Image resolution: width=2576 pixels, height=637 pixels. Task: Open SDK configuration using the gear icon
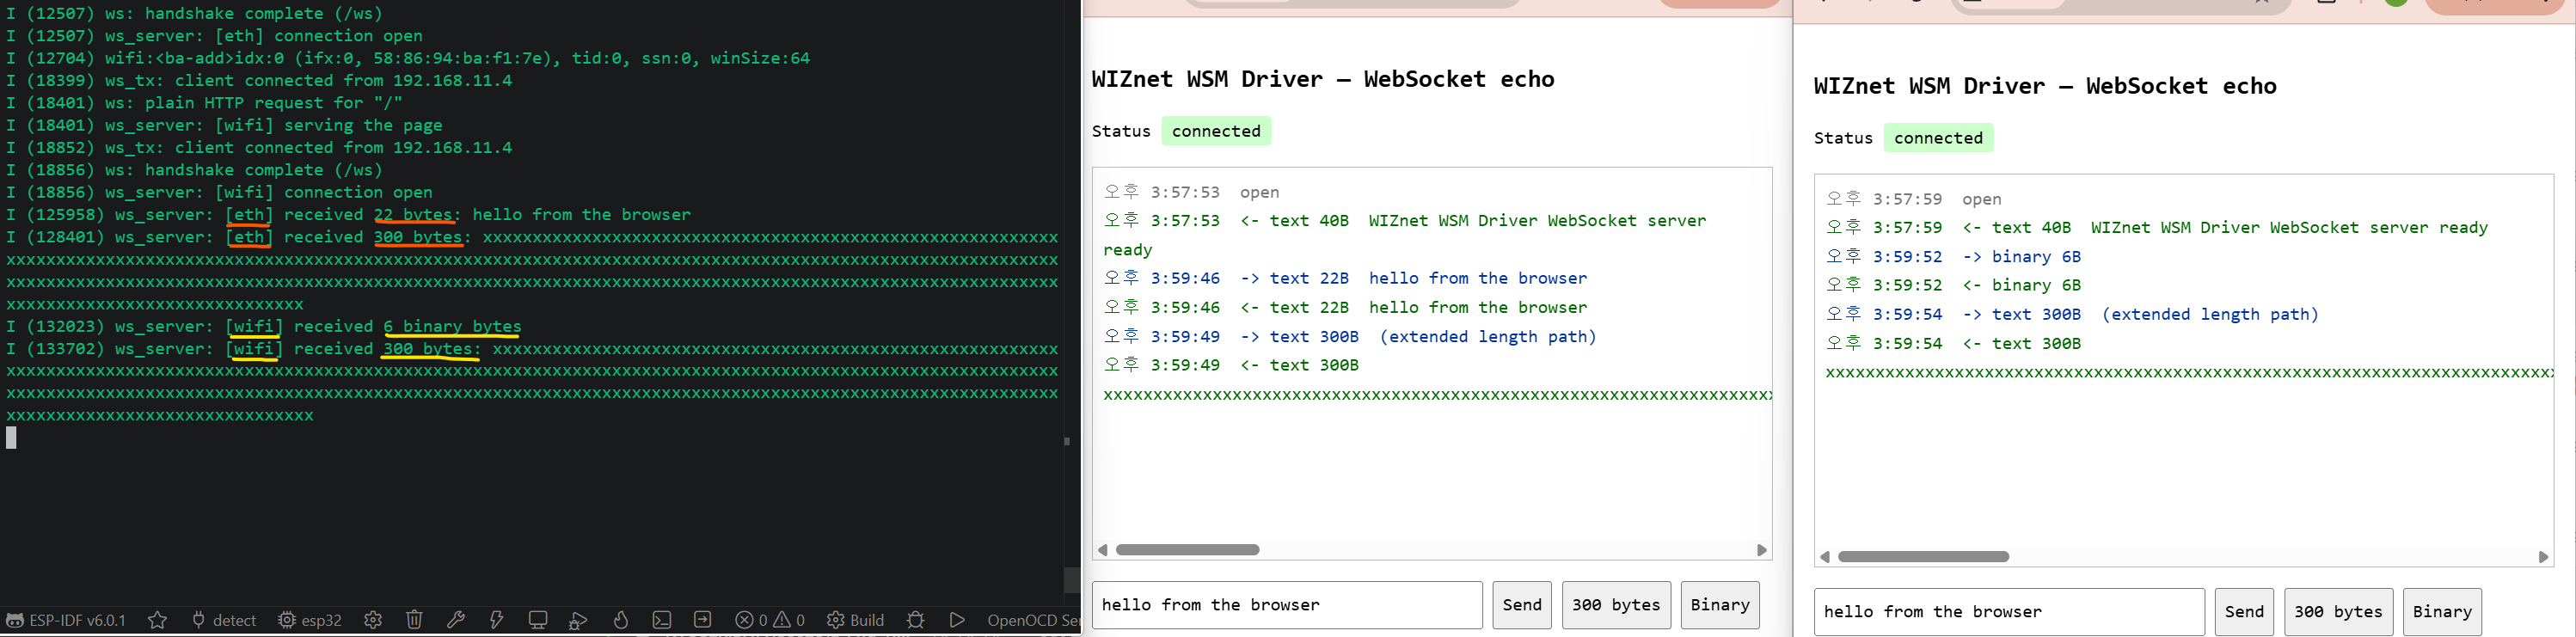pos(373,620)
